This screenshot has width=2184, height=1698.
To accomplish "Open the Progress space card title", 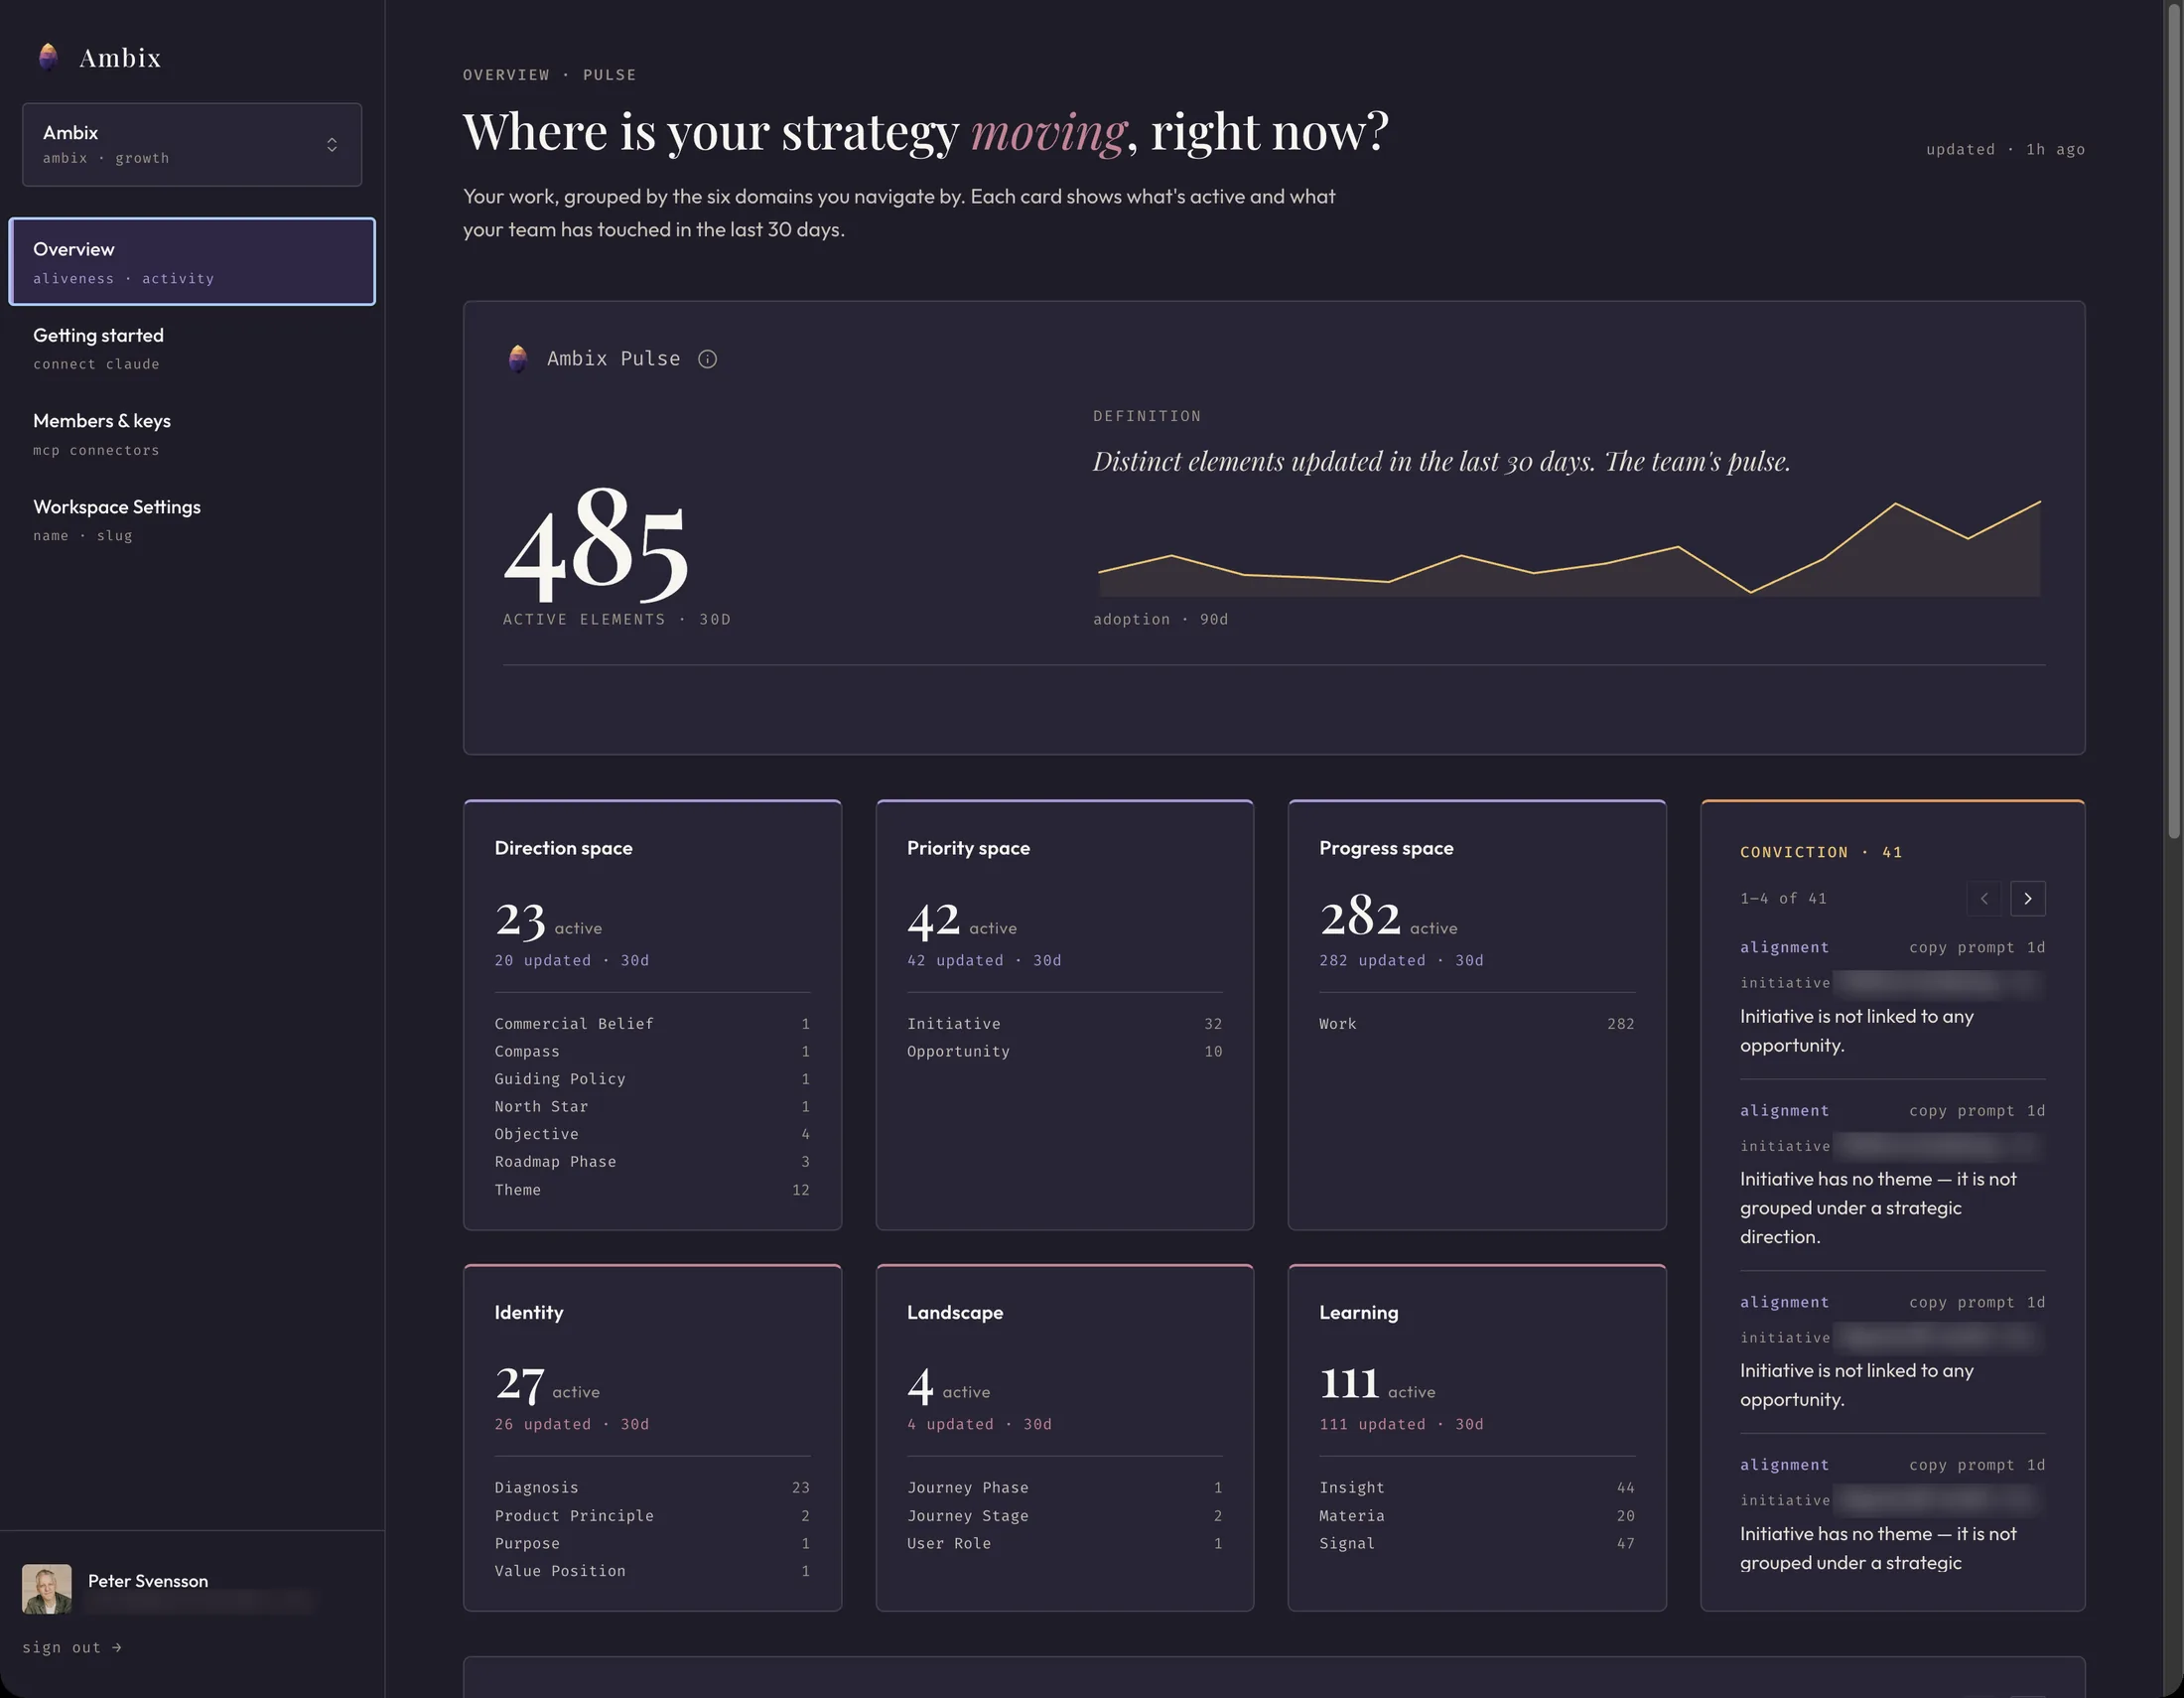I will (1386, 848).
